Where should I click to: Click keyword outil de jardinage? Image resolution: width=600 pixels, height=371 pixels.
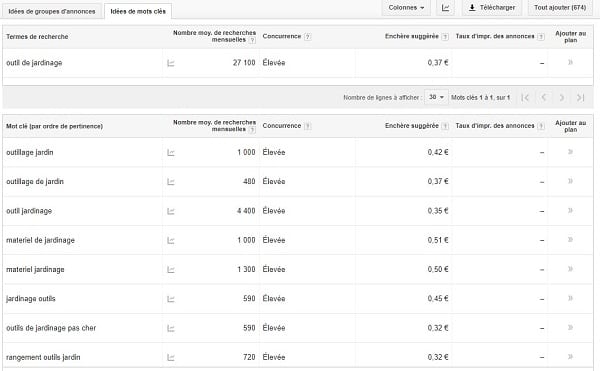pos(34,63)
